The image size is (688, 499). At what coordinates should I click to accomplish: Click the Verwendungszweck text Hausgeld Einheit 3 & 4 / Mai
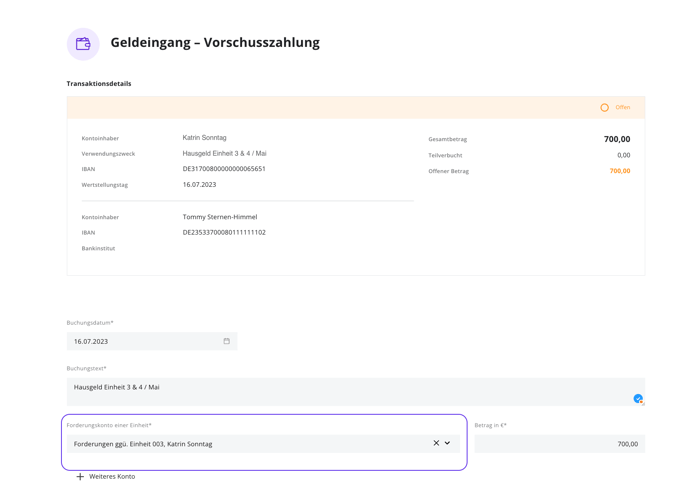224,153
